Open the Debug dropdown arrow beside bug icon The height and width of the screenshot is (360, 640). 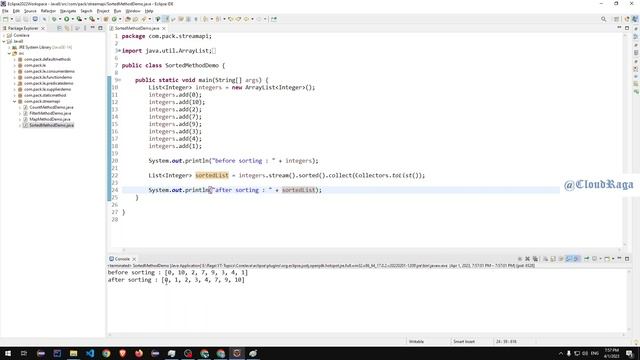click(60, 19)
